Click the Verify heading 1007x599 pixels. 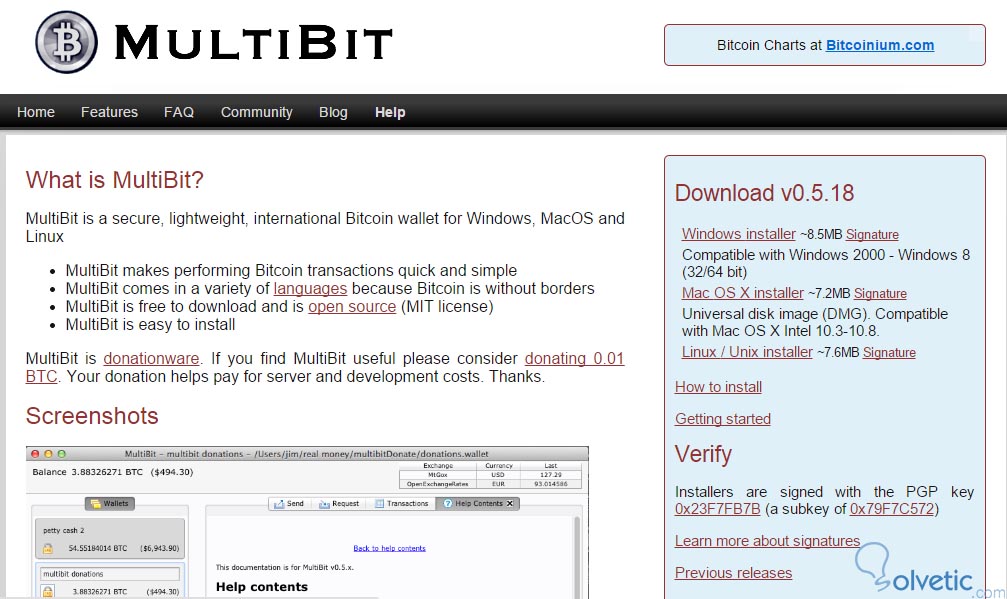[x=703, y=455]
